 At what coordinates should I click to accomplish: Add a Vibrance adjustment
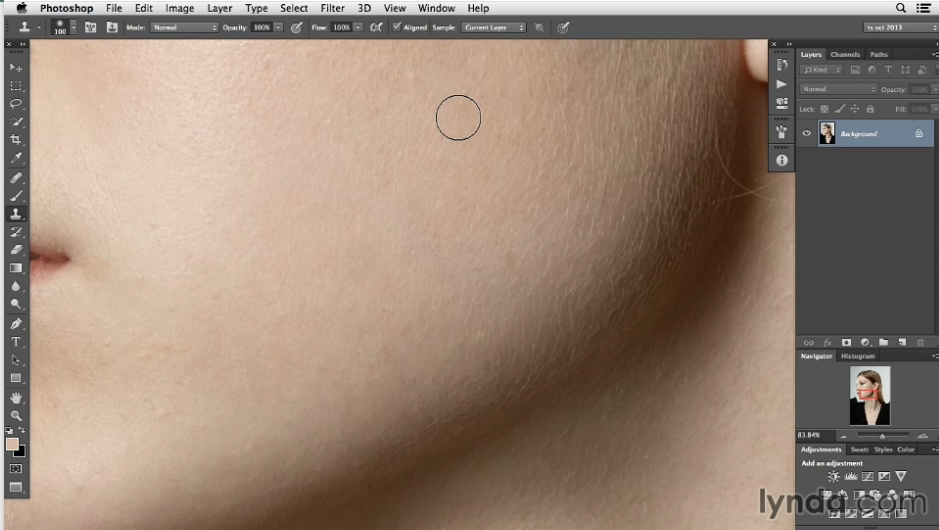901,477
